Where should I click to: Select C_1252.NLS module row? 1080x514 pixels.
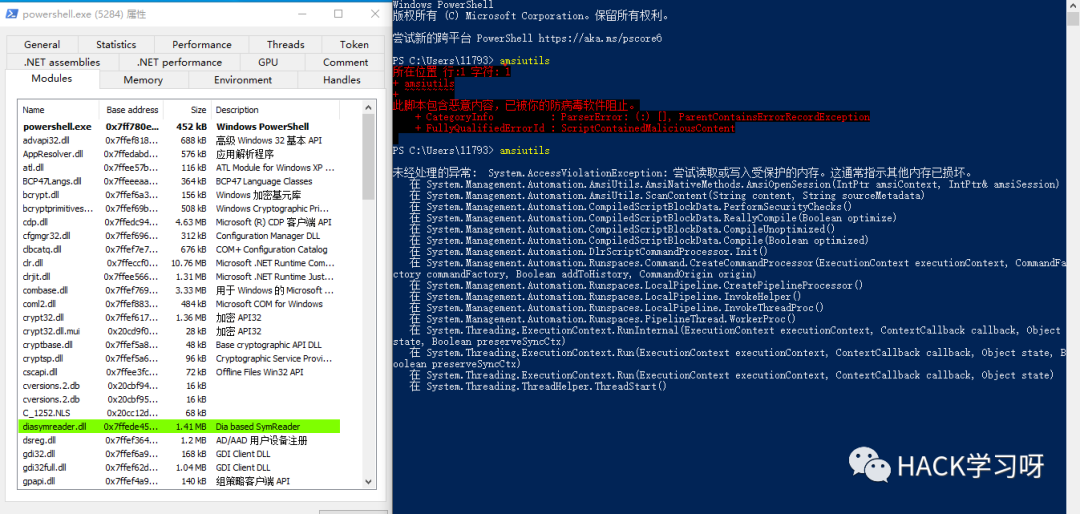pos(179,413)
